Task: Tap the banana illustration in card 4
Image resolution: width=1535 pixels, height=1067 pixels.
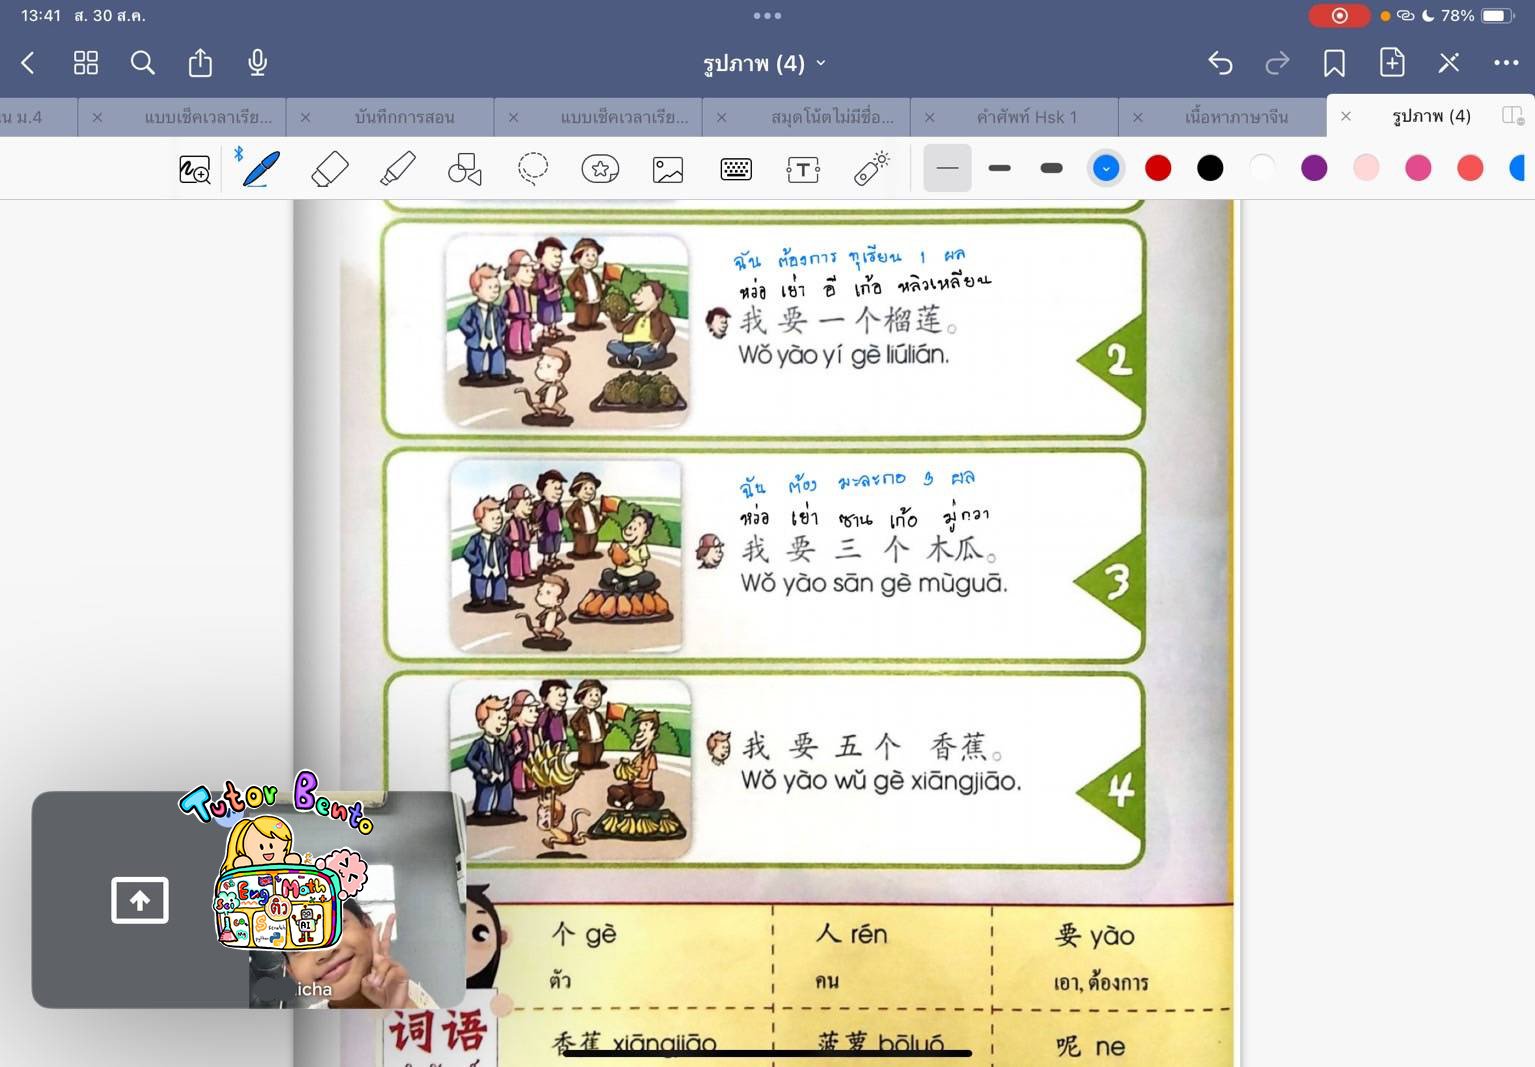Action: [x=570, y=770]
